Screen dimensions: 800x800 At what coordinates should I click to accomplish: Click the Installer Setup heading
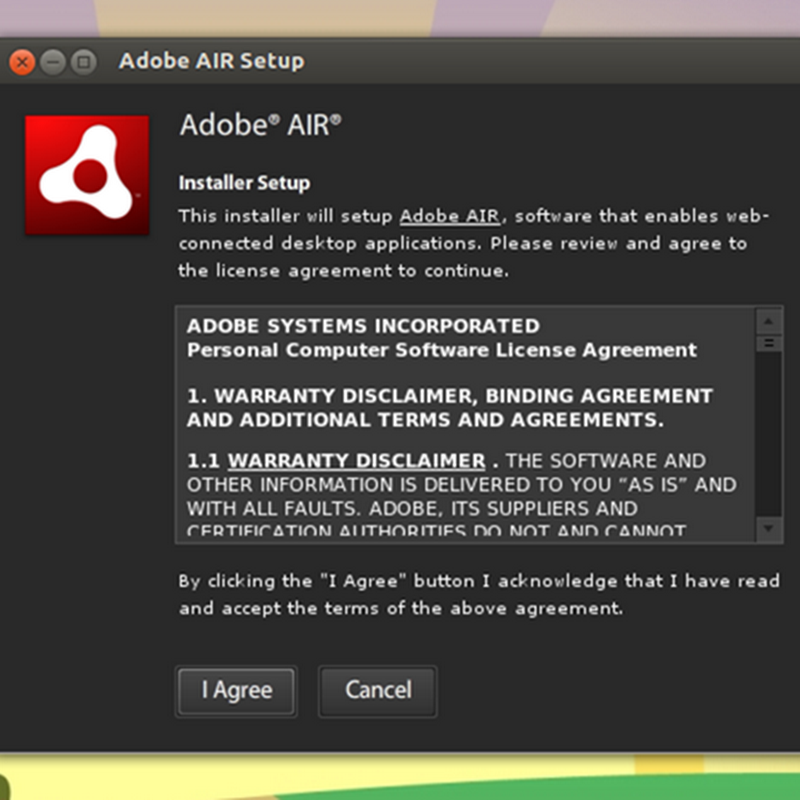tap(244, 183)
